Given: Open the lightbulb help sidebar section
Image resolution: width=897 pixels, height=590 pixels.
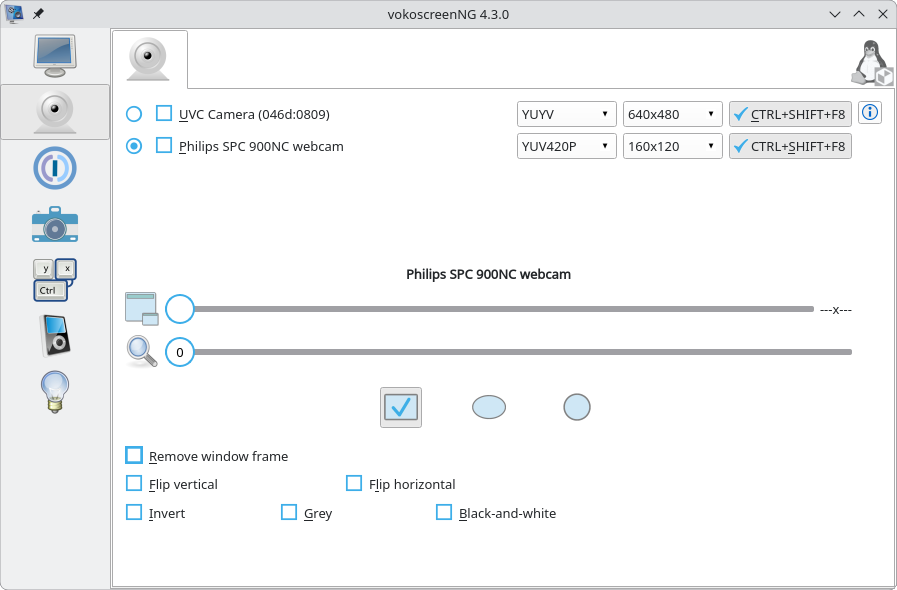Looking at the screenshot, I should tap(54, 391).
